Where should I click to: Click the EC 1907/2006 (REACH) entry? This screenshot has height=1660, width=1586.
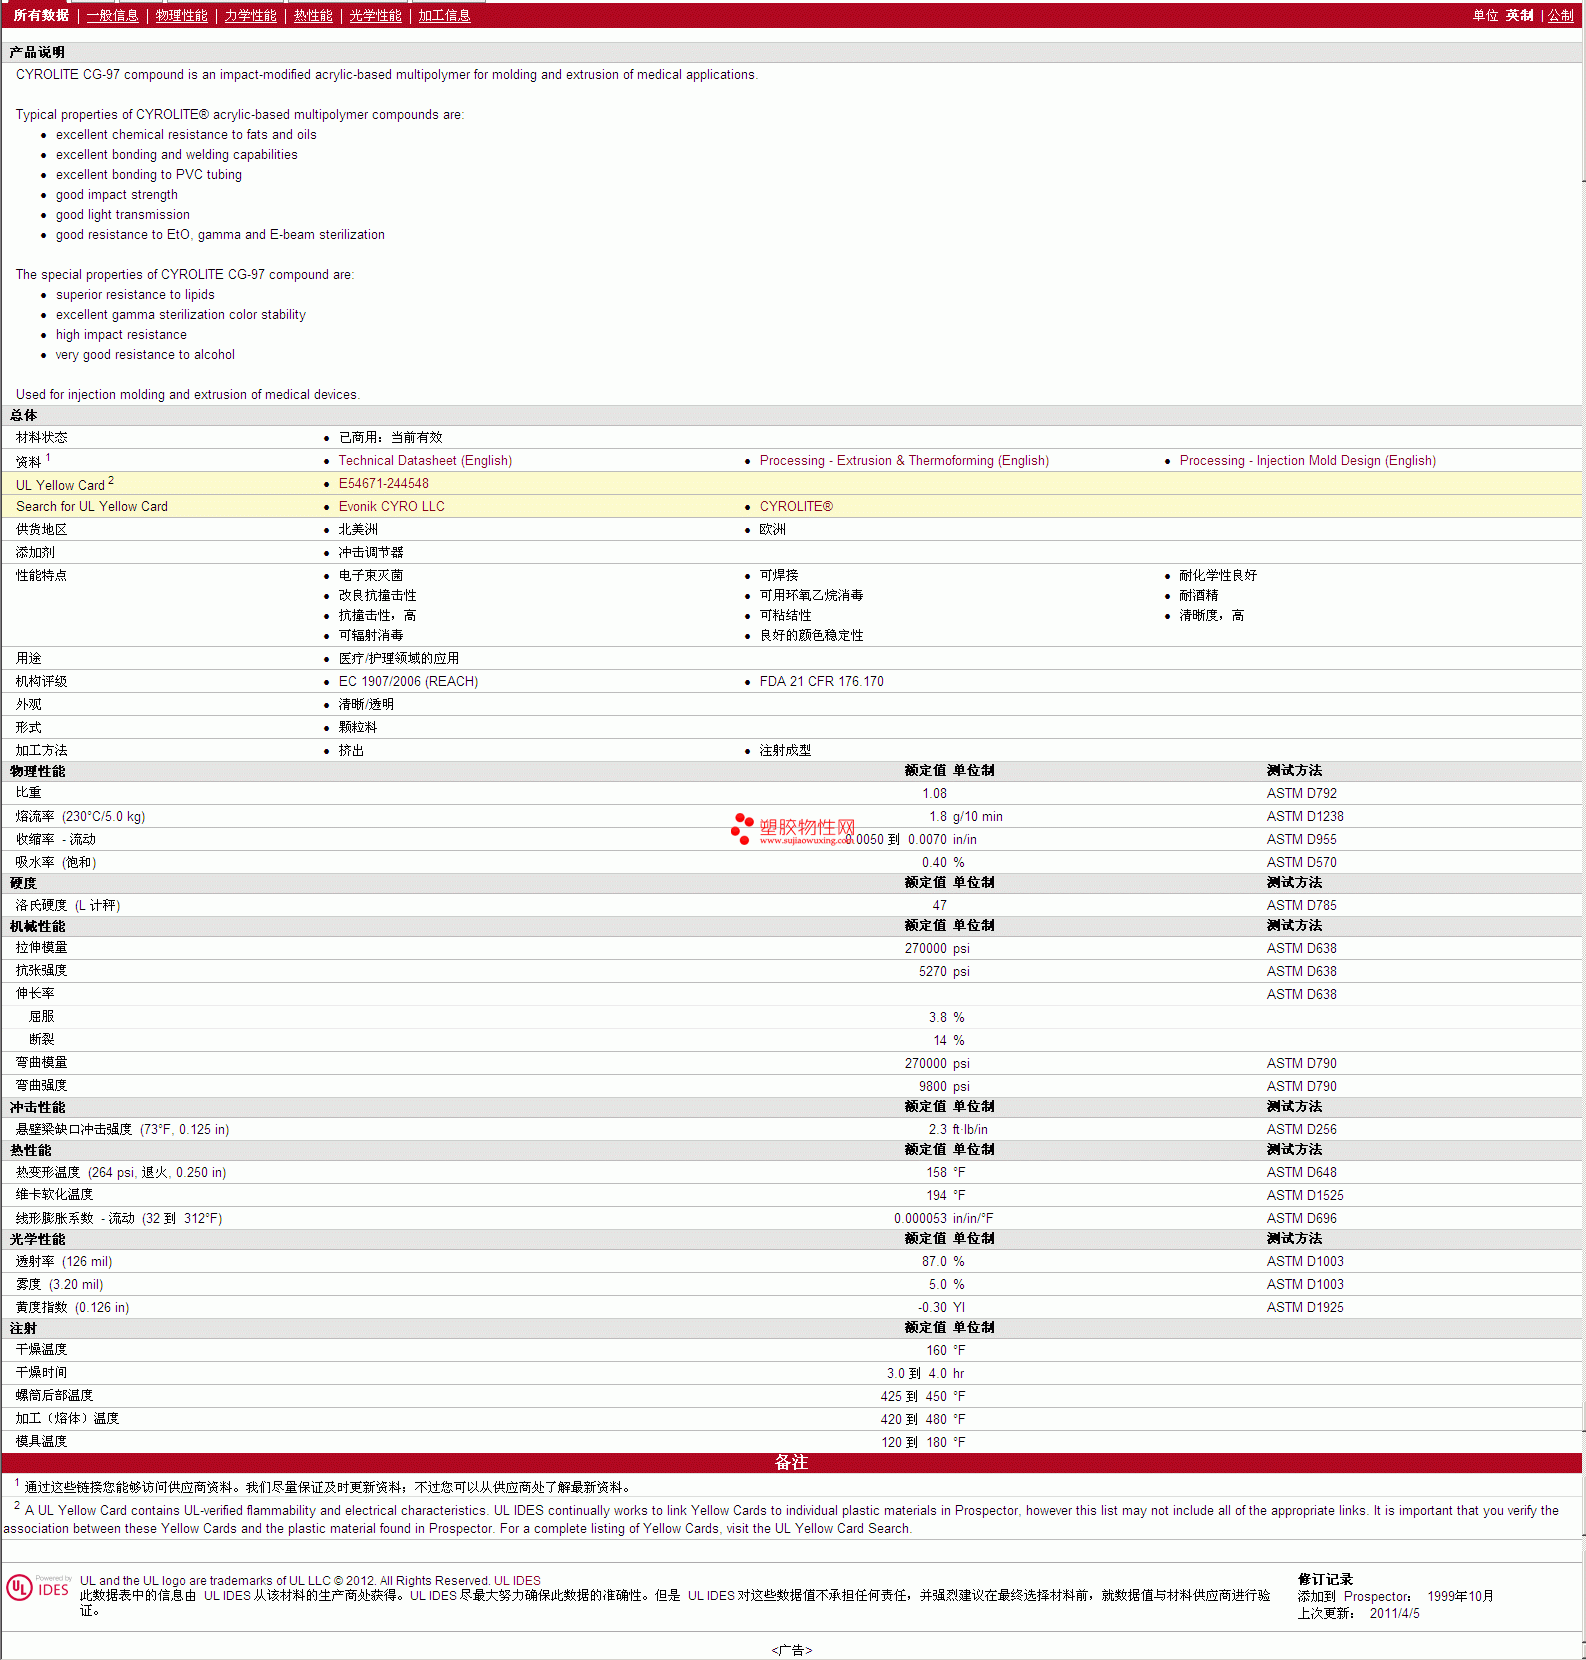(408, 682)
